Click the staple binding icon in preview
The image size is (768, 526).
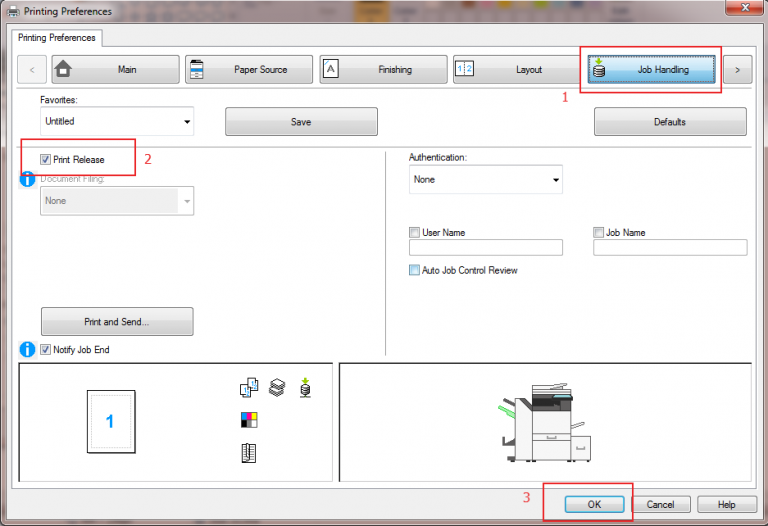click(x=249, y=453)
